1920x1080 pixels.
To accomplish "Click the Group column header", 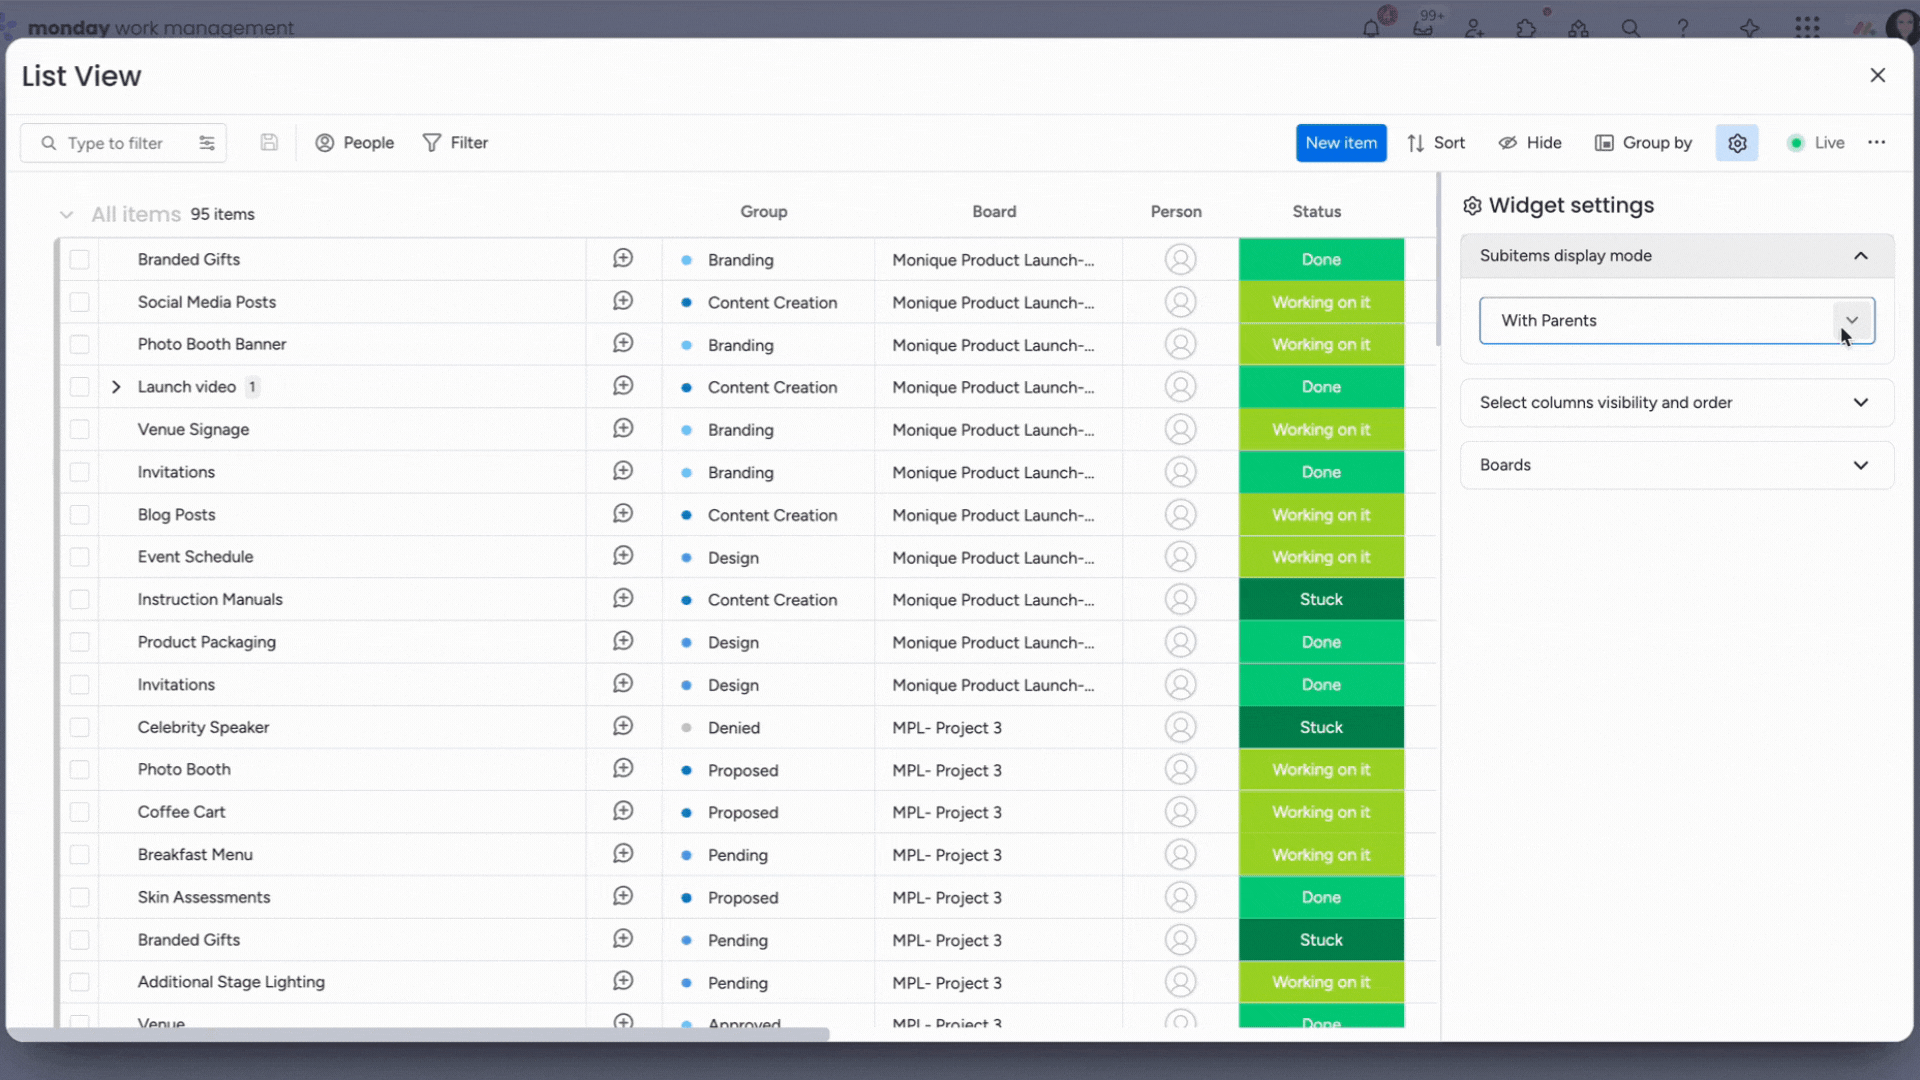I will 764,211.
